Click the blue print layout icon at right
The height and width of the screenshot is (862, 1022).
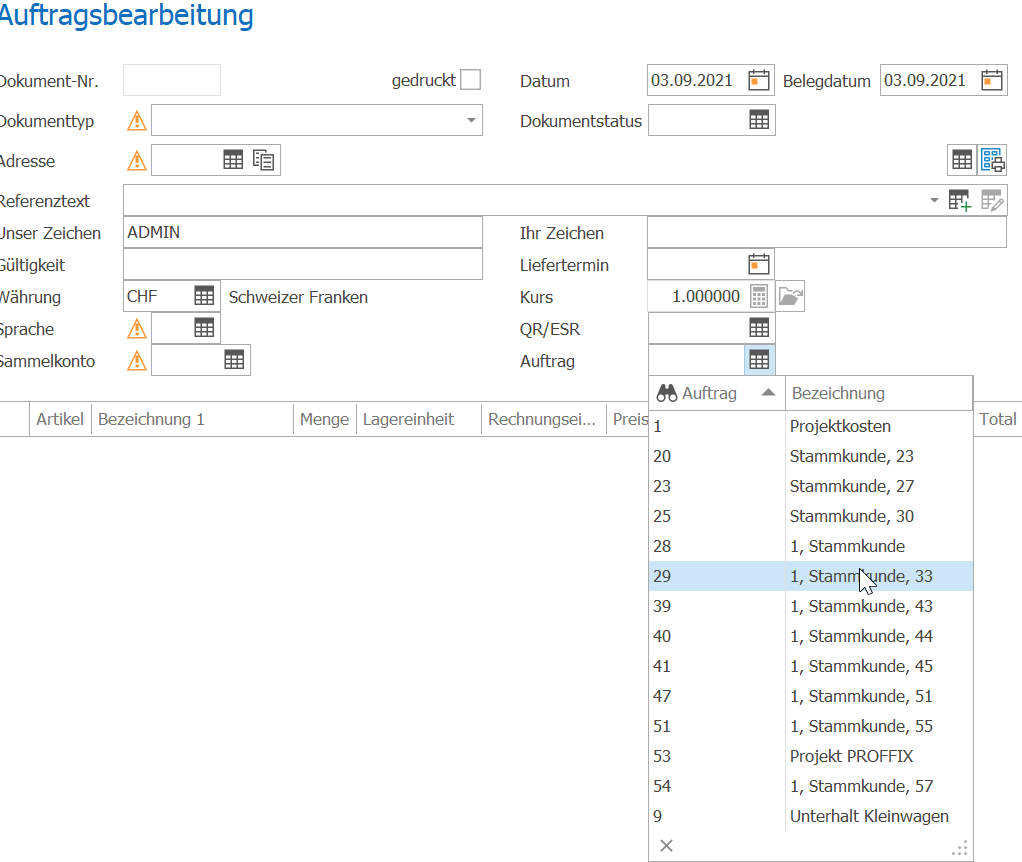tap(993, 160)
